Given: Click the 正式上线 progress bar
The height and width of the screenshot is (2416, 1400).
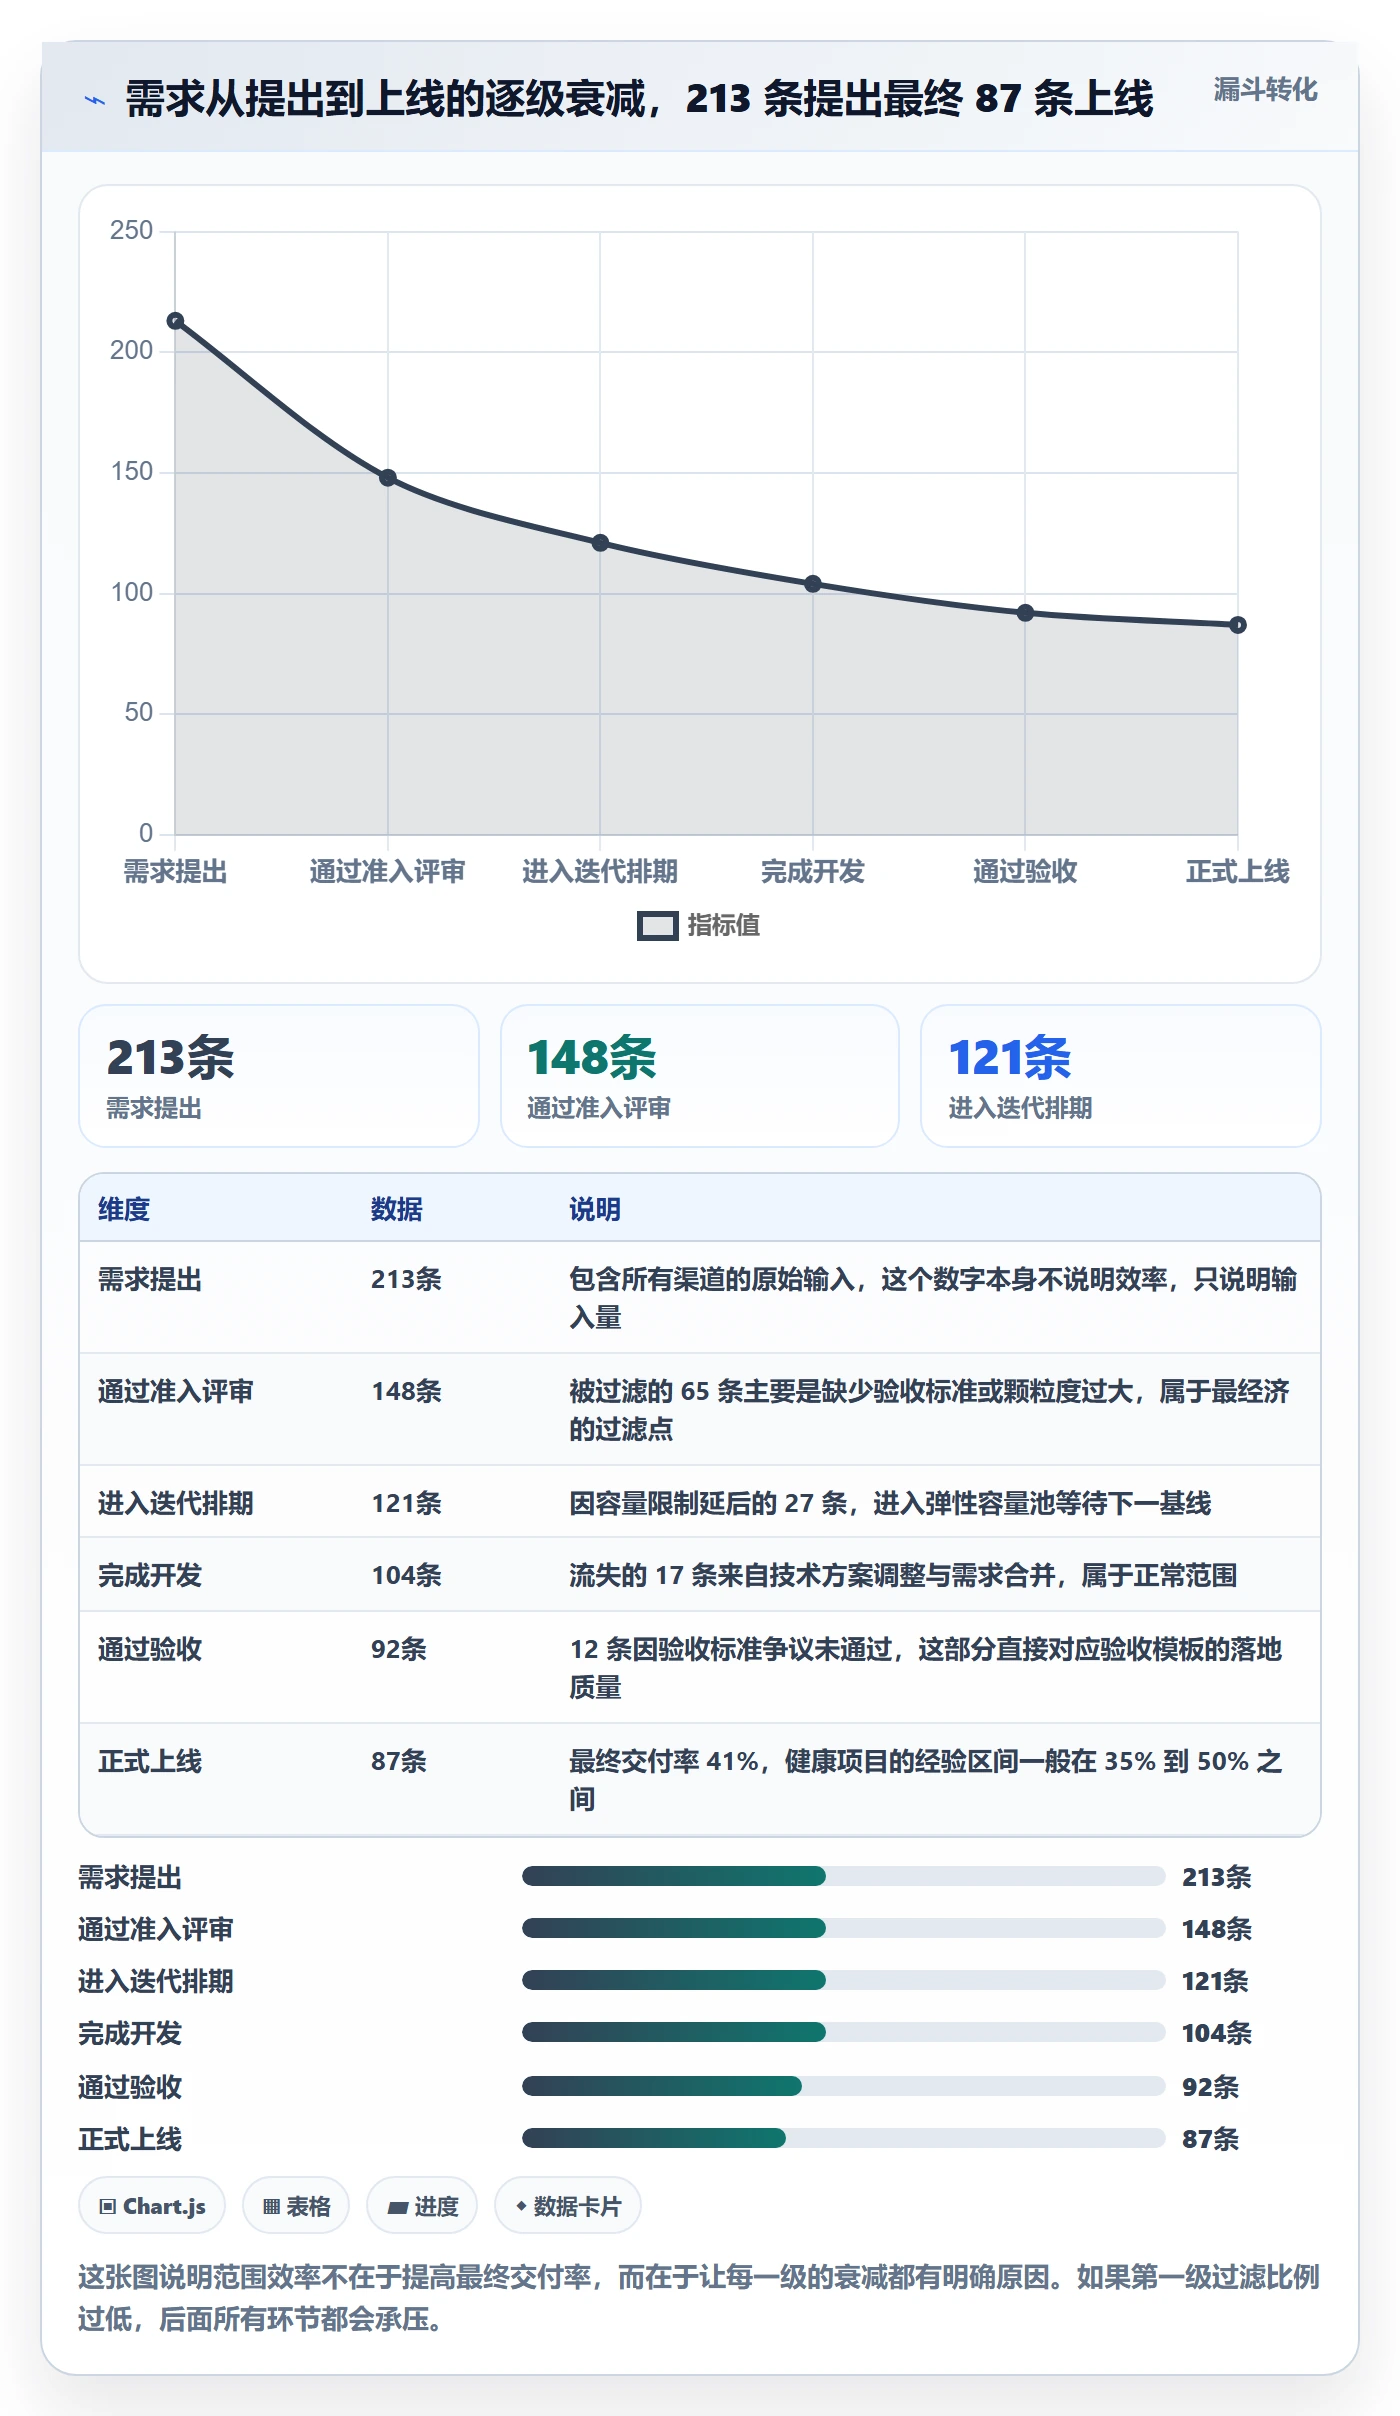Looking at the screenshot, I should click(x=843, y=2138).
